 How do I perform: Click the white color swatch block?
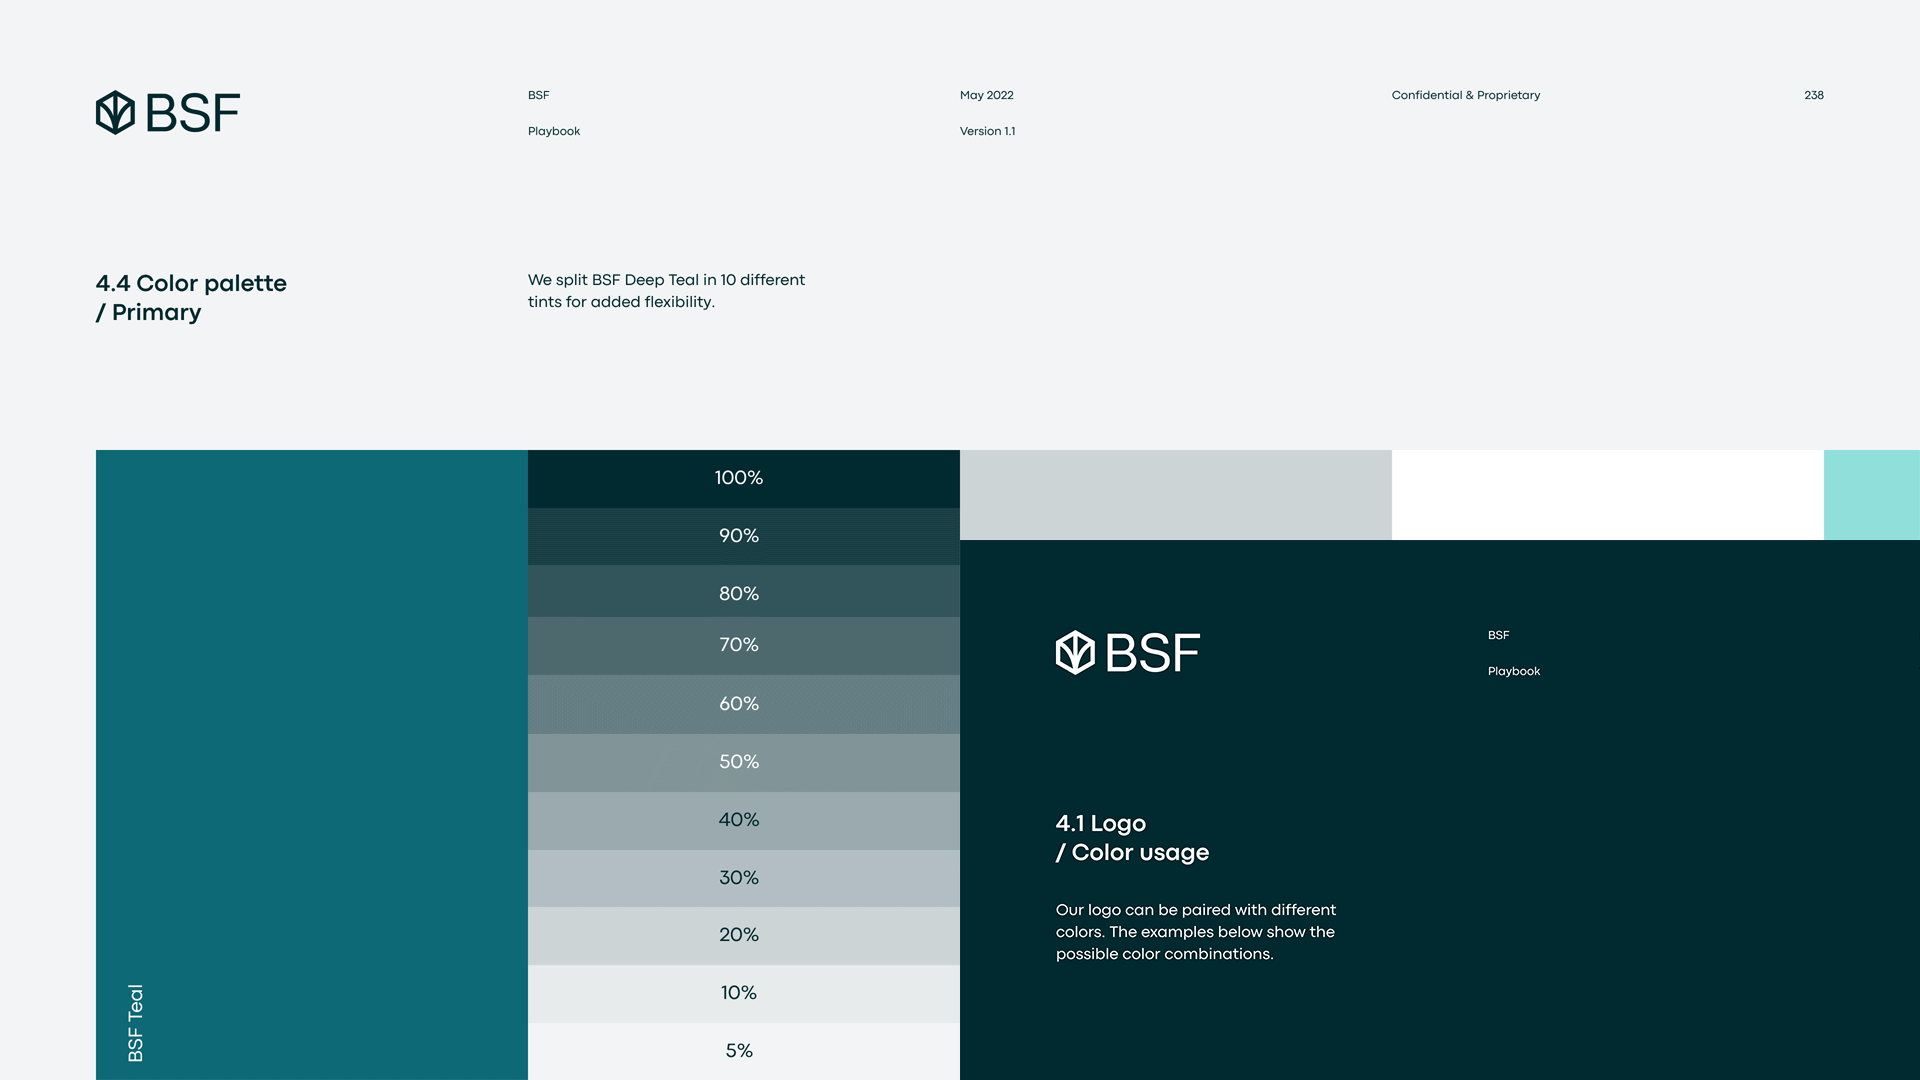pyautogui.click(x=1607, y=494)
